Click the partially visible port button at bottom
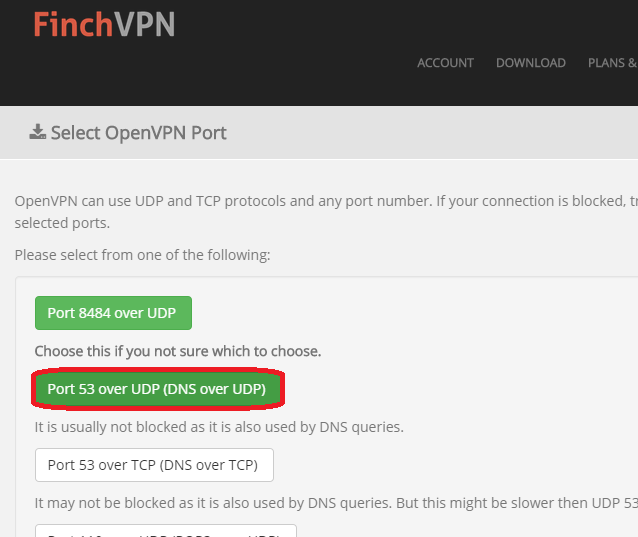This screenshot has height=537, width=638. (166, 531)
